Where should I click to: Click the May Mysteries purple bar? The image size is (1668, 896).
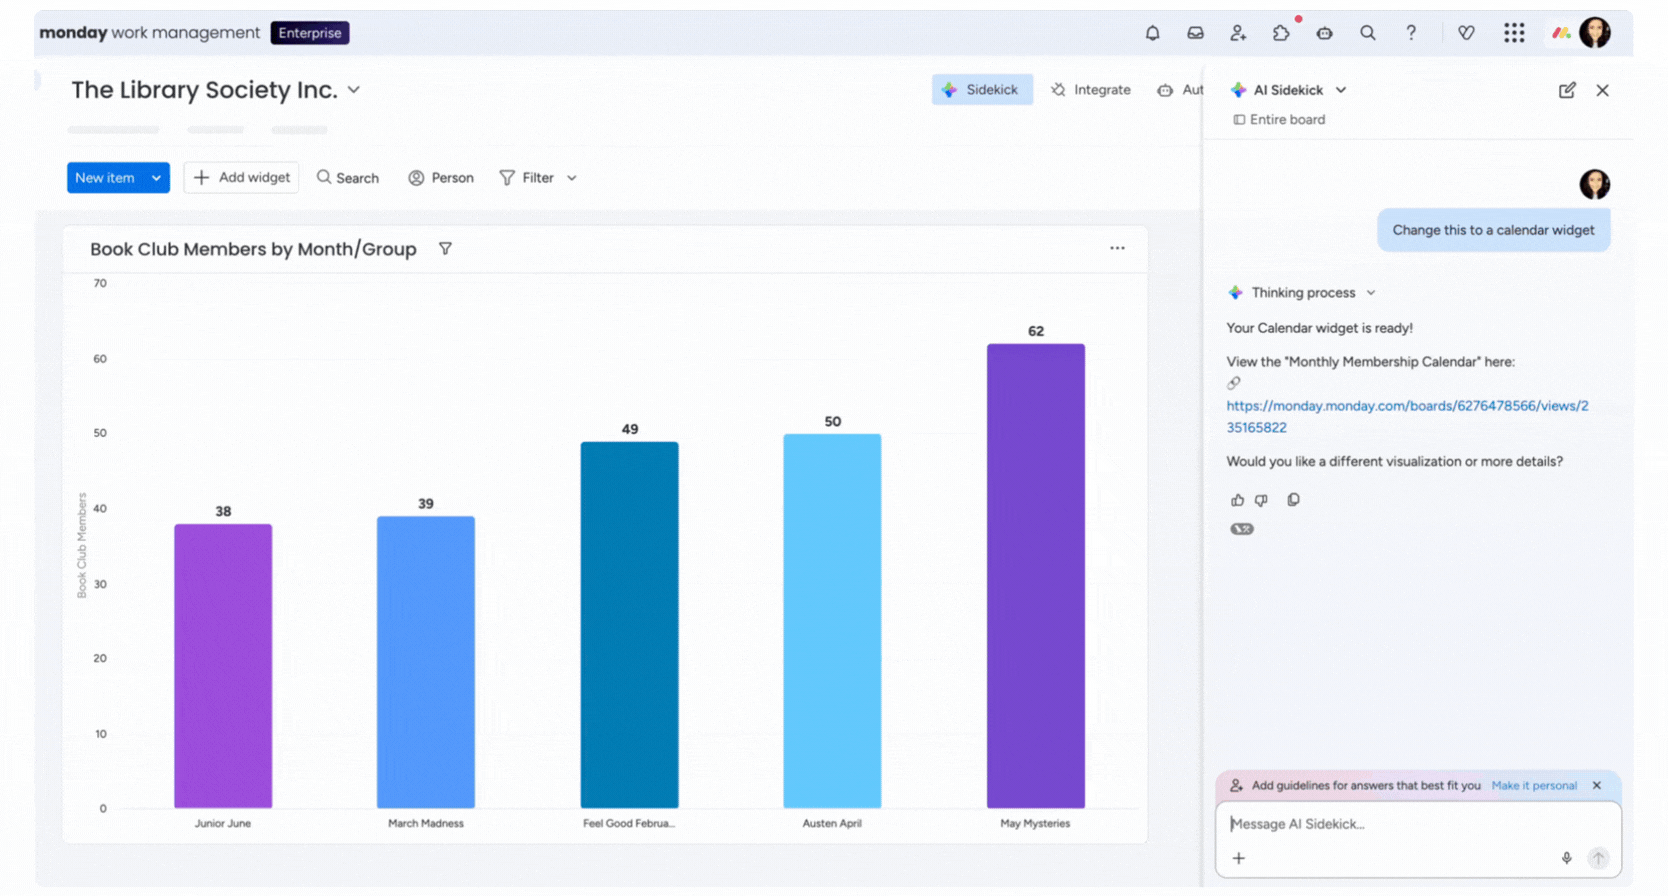tap(1035, 575)
